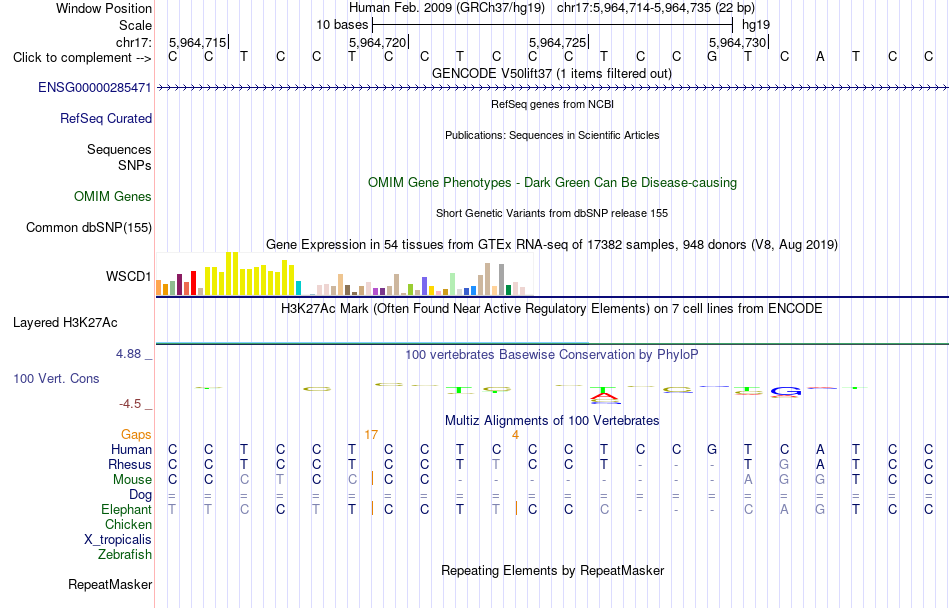
Task: Click the RefSeq genes from NCBI title
Action: click(x=553, y=104)
